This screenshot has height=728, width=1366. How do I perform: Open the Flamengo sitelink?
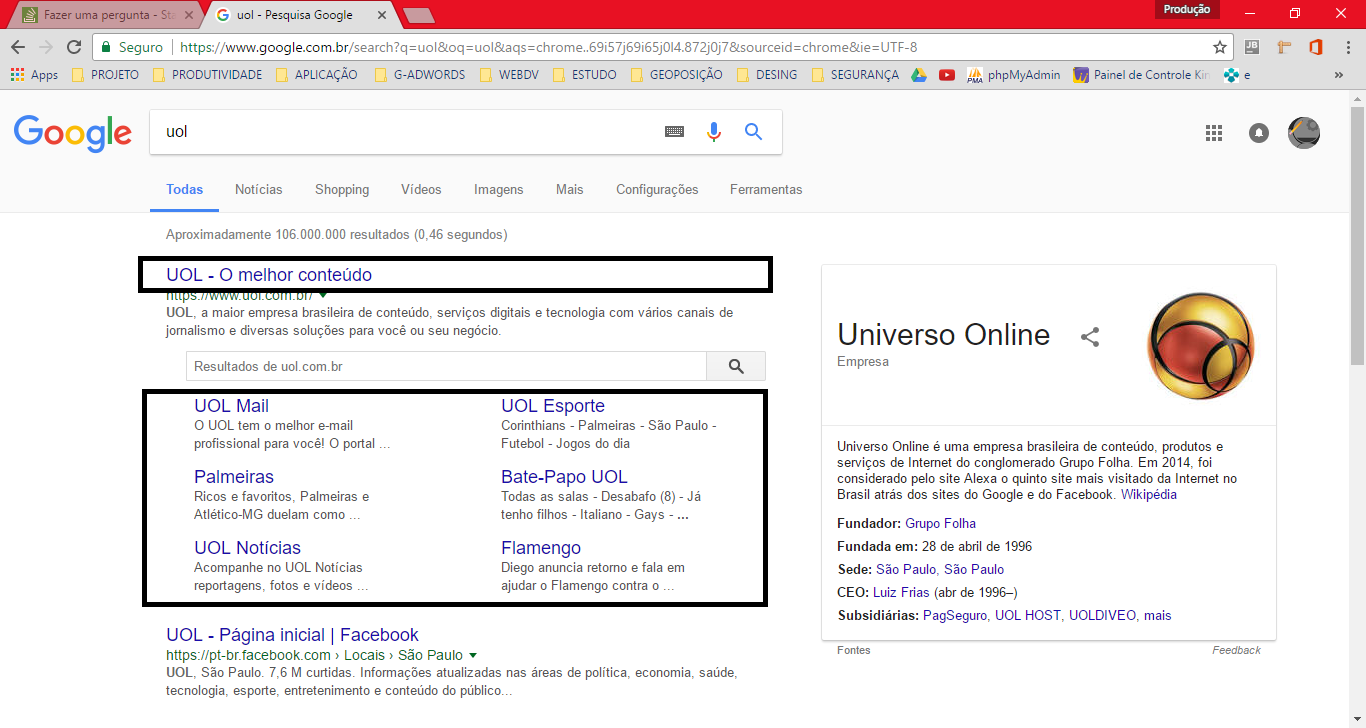[541, 547]
